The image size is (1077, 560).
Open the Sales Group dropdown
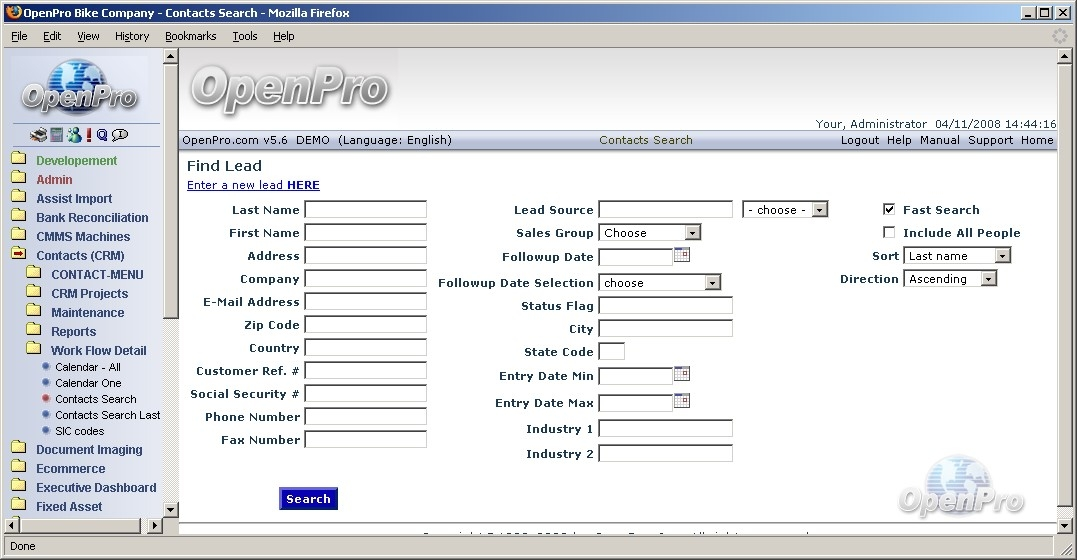coord(650,233)
